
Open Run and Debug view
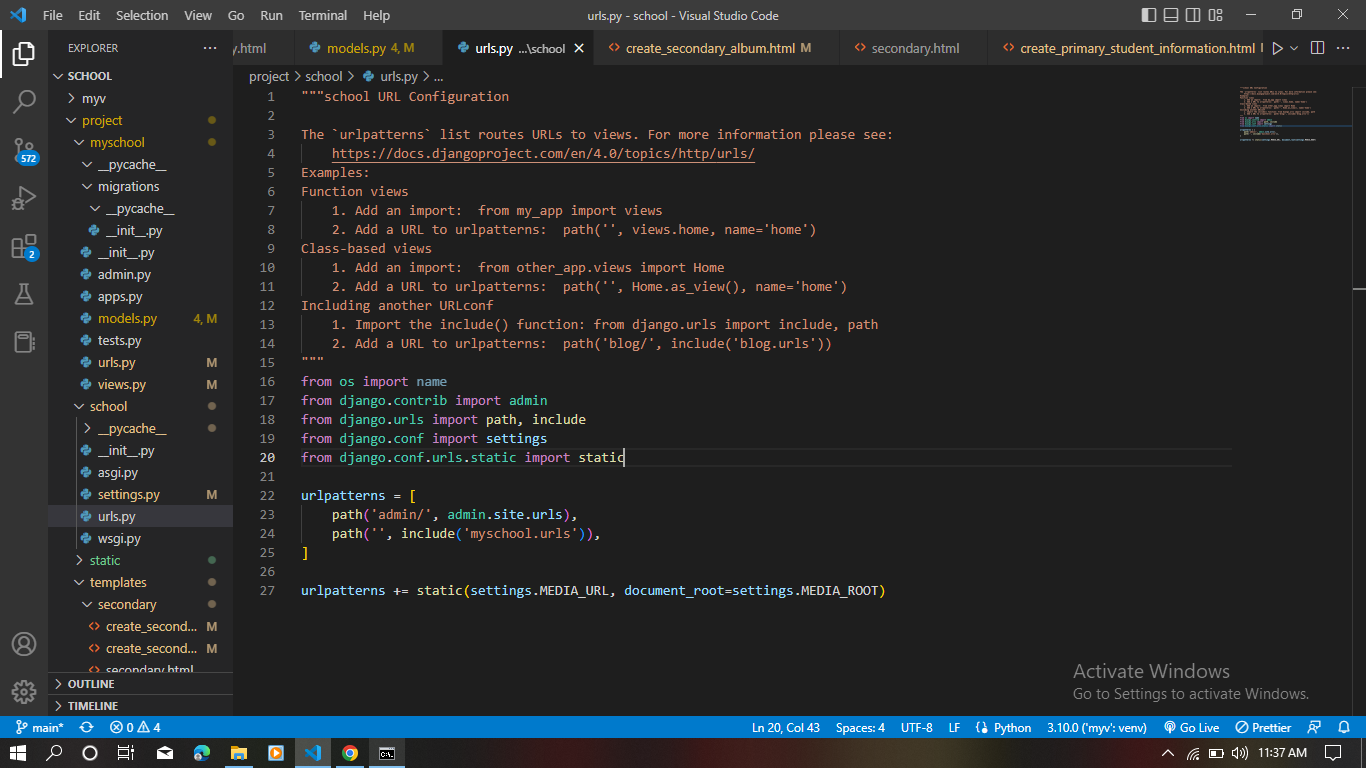click(x=24, y=198)
